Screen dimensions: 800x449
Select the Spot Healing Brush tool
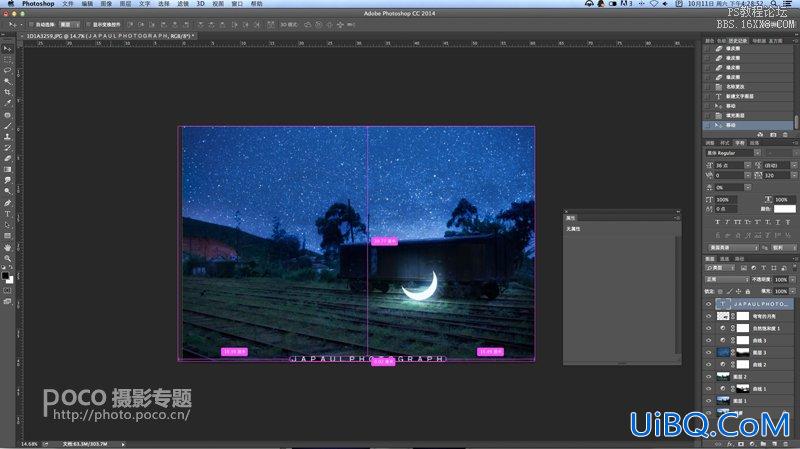7,115
